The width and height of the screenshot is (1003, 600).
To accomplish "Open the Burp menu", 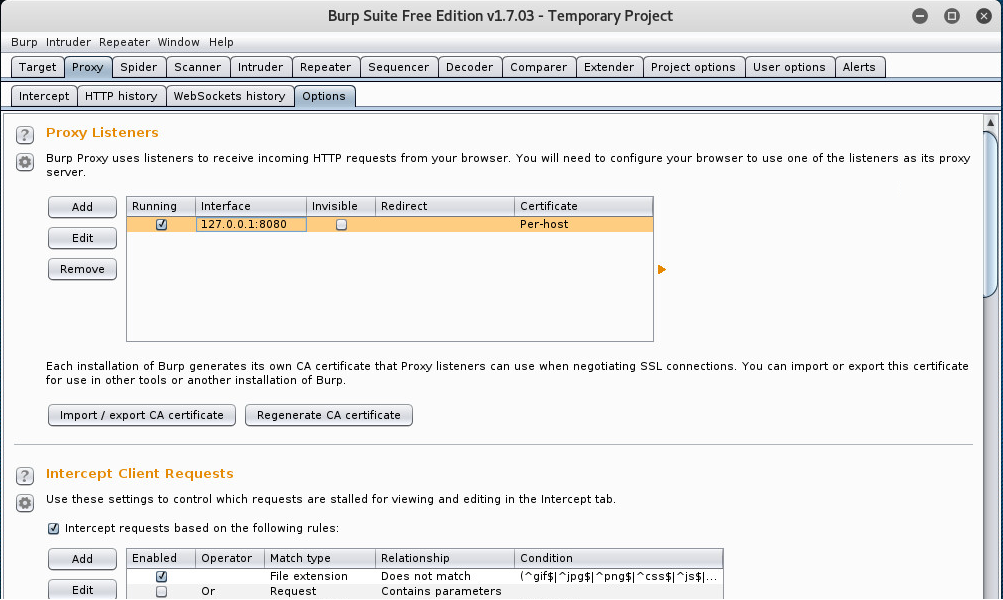I will [x=24, y=42].
